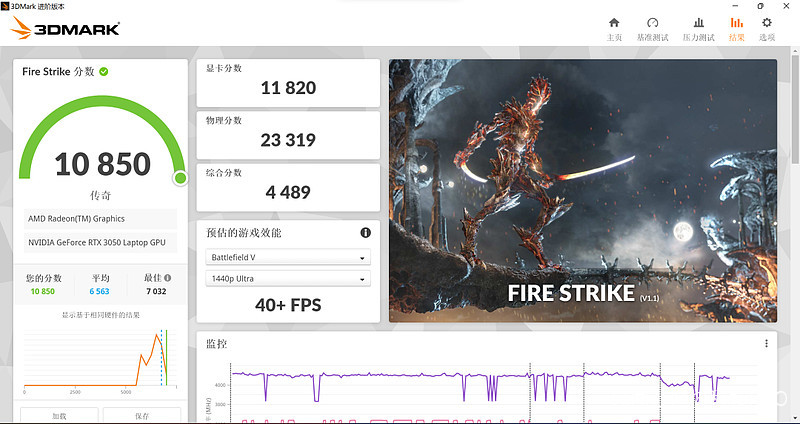Click the score gauge end knob
Screen dimensions: 800x424
[180, 178]
